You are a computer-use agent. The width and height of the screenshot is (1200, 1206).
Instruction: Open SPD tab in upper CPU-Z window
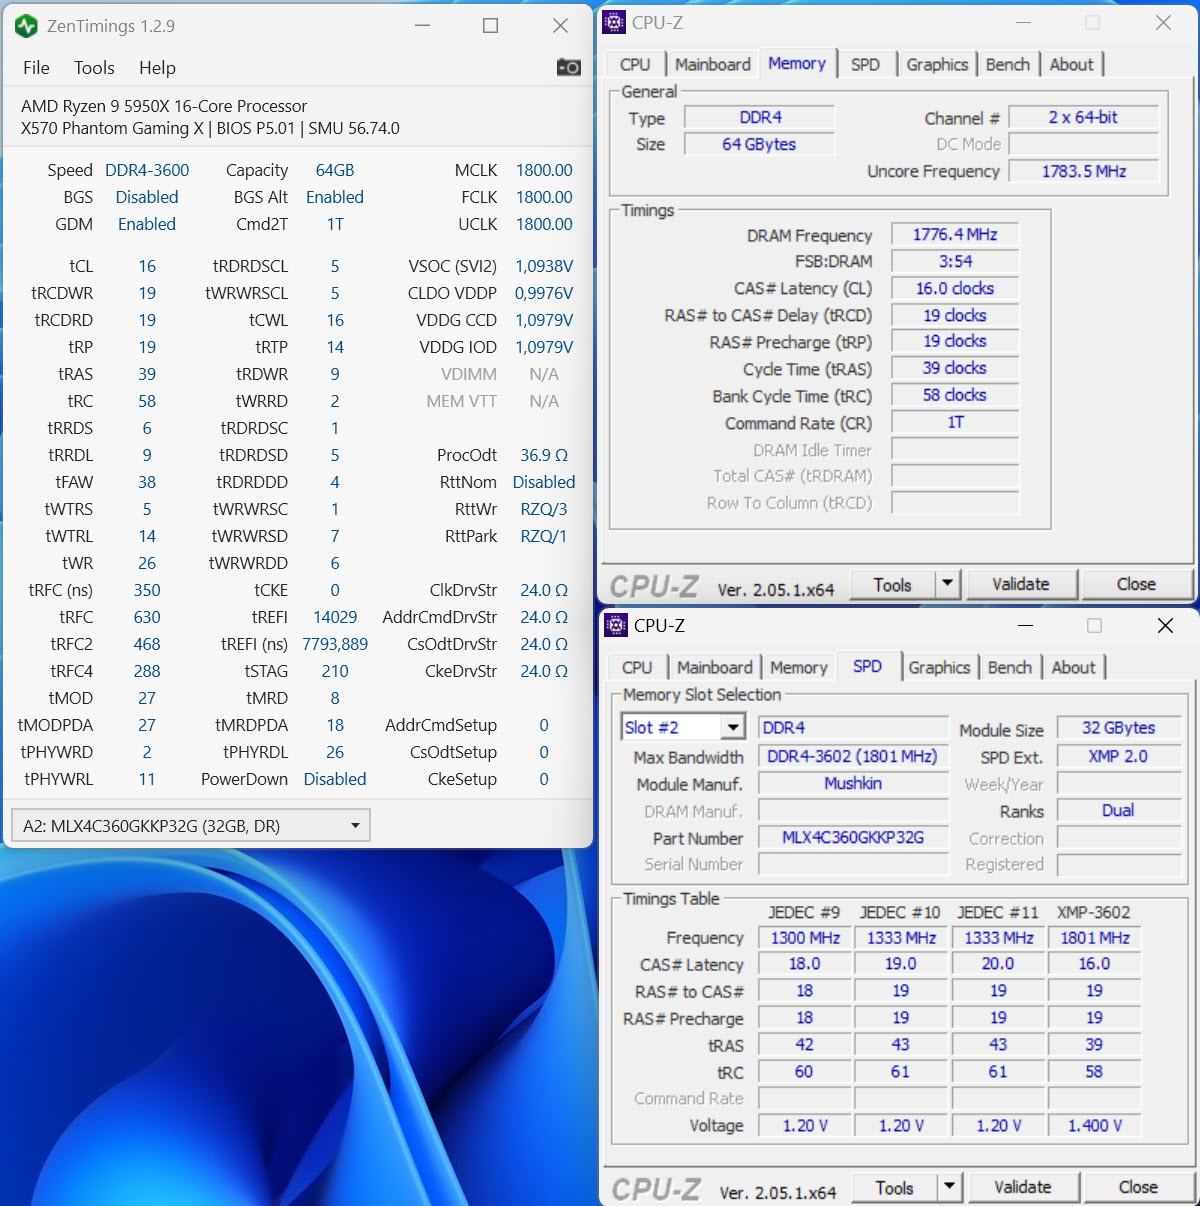(865, 64)
